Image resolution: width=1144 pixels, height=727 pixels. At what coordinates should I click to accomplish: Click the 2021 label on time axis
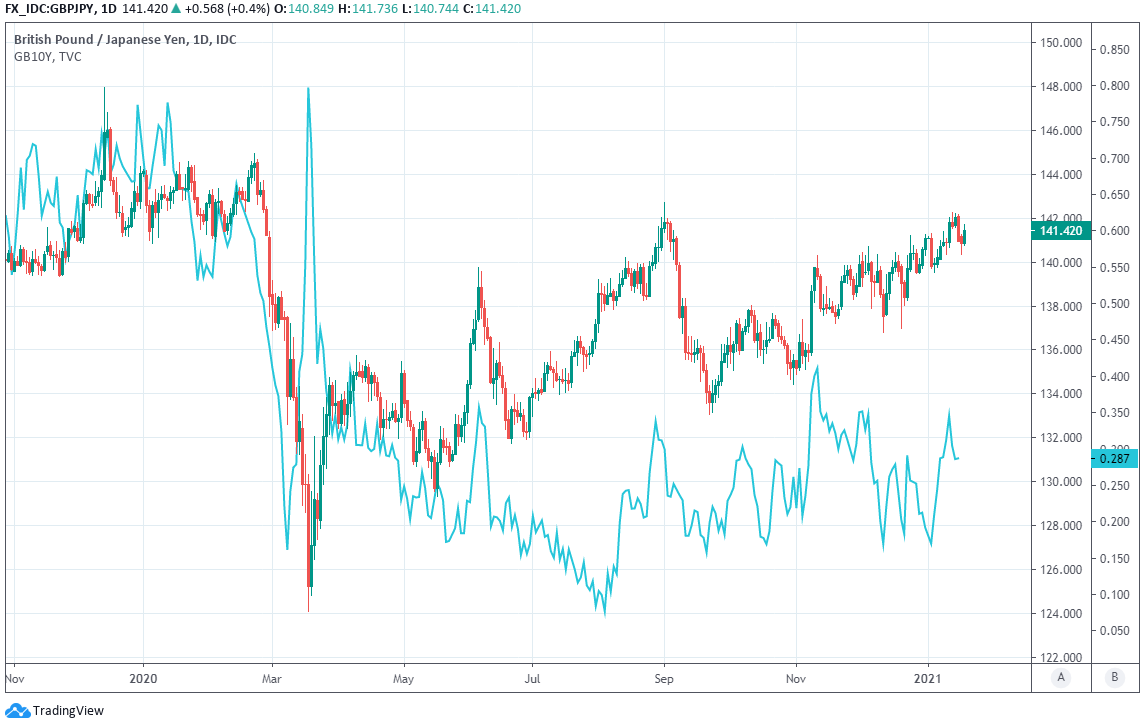929,677
